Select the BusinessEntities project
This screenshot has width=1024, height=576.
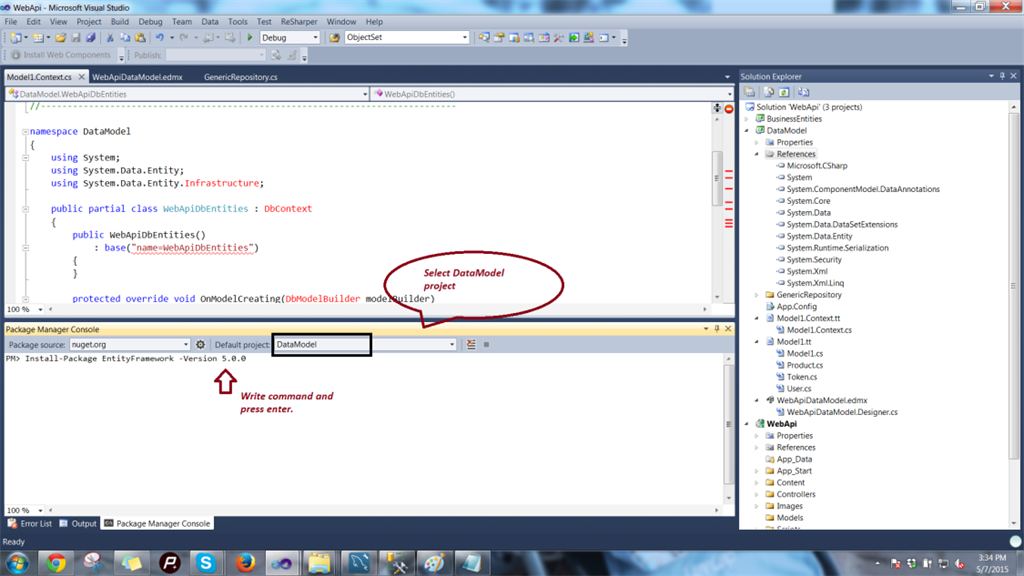(793, 119)
